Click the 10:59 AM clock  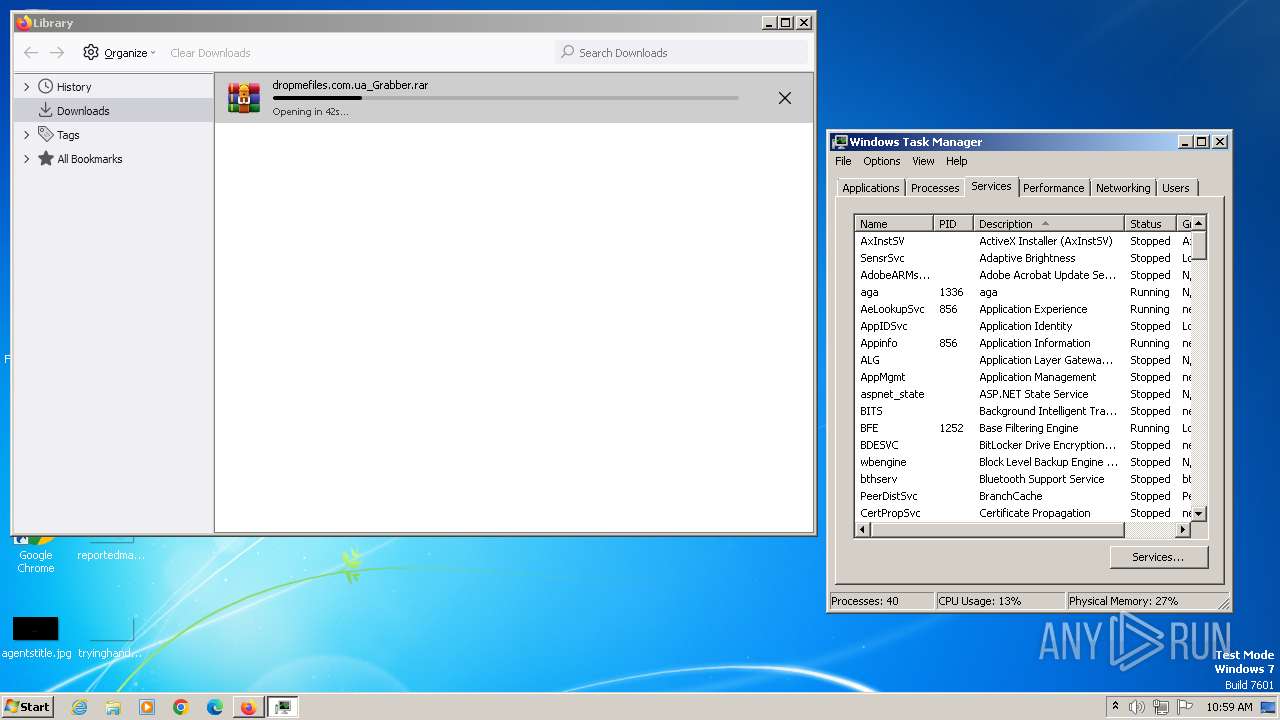pyautogui.click(x=1229, y=707)
